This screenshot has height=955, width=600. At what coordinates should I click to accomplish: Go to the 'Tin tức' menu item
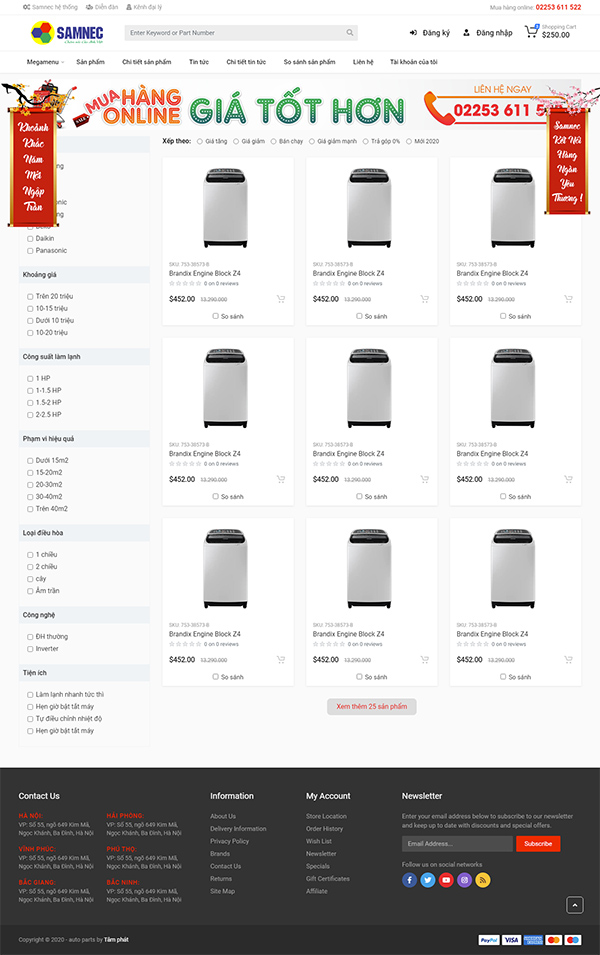198,62
